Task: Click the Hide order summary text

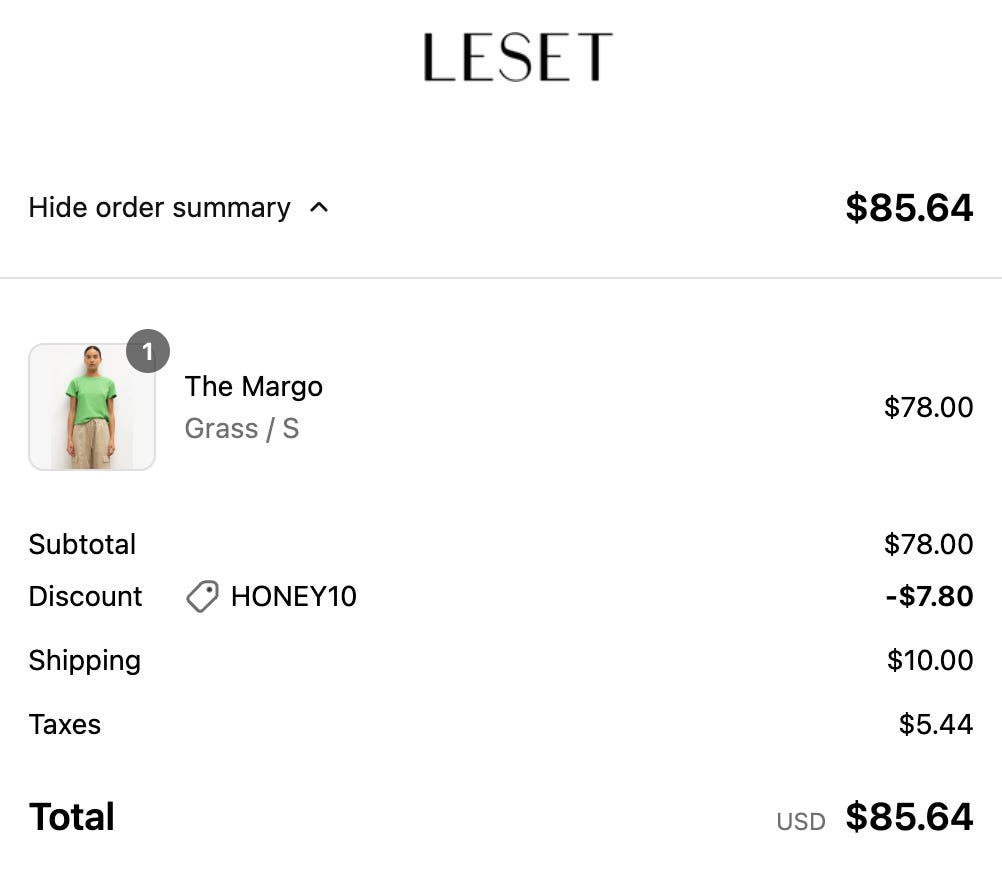Action: (160, 208)
